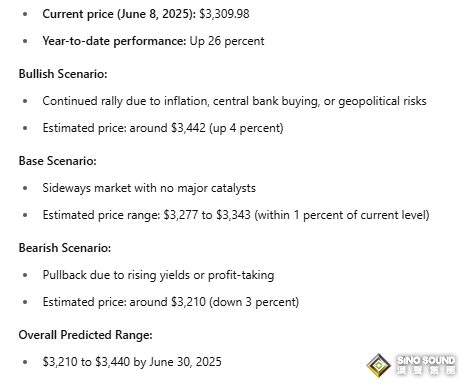Screen dimensions: 465x387
Task: Click the Overall Predicted Range heading
Action: pyautogui.click(x=85, y=335)
